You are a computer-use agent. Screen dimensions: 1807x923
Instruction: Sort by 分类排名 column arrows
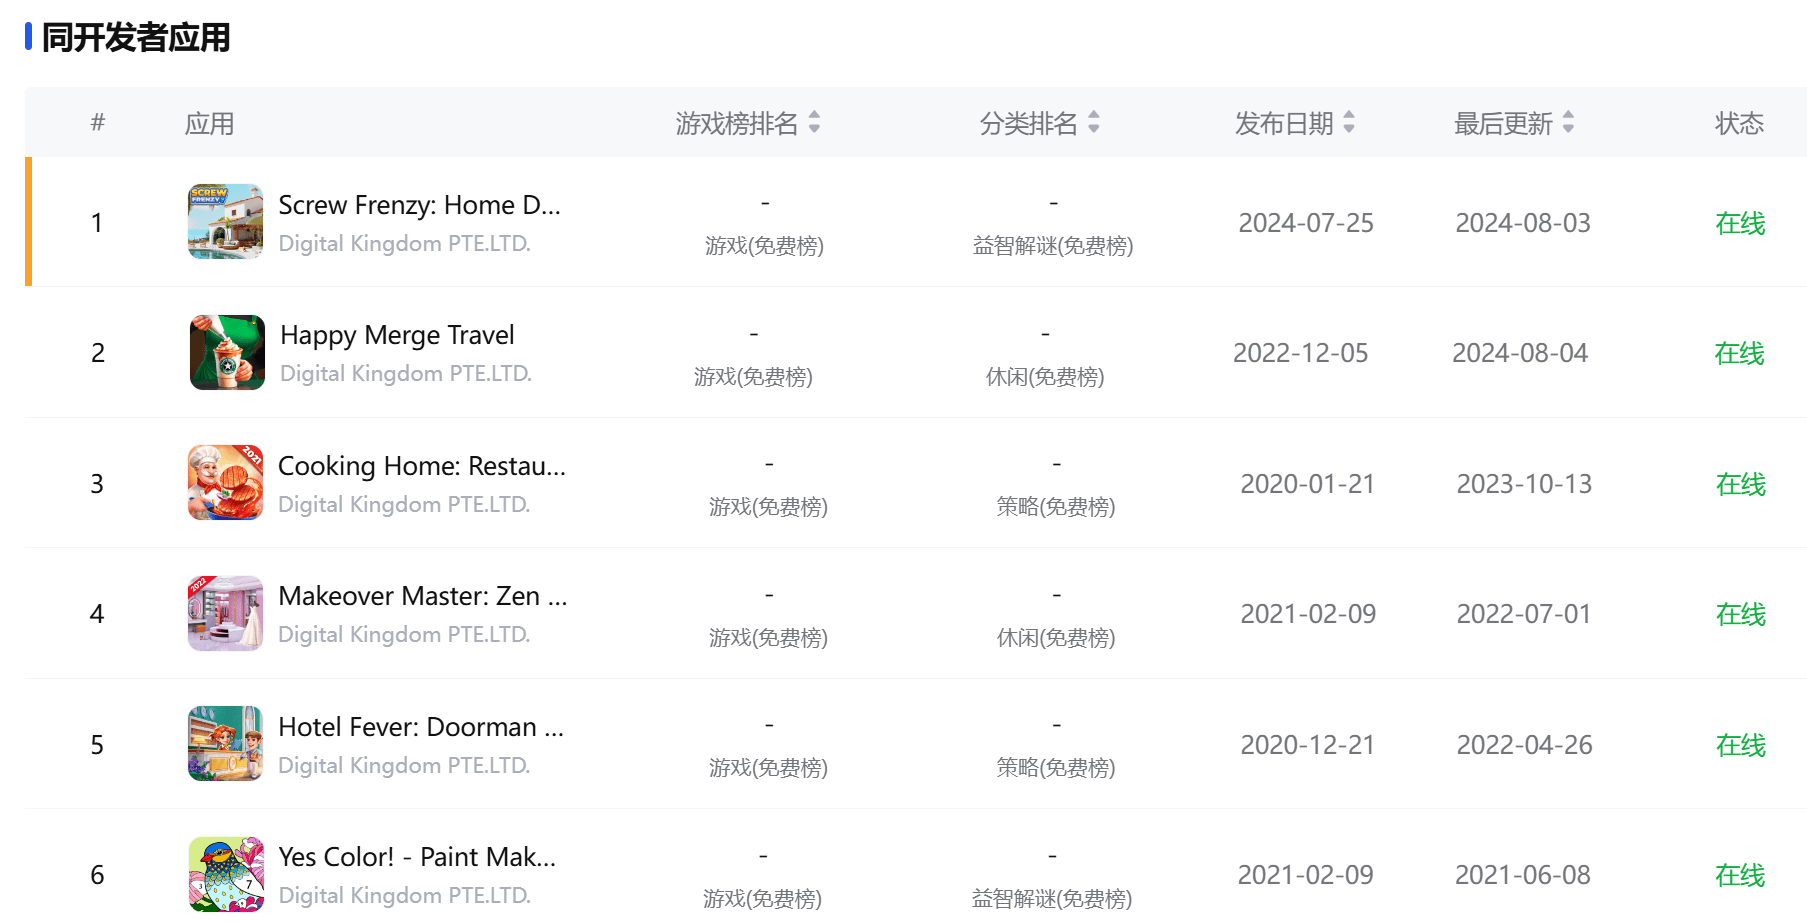tap(1094, 122)
